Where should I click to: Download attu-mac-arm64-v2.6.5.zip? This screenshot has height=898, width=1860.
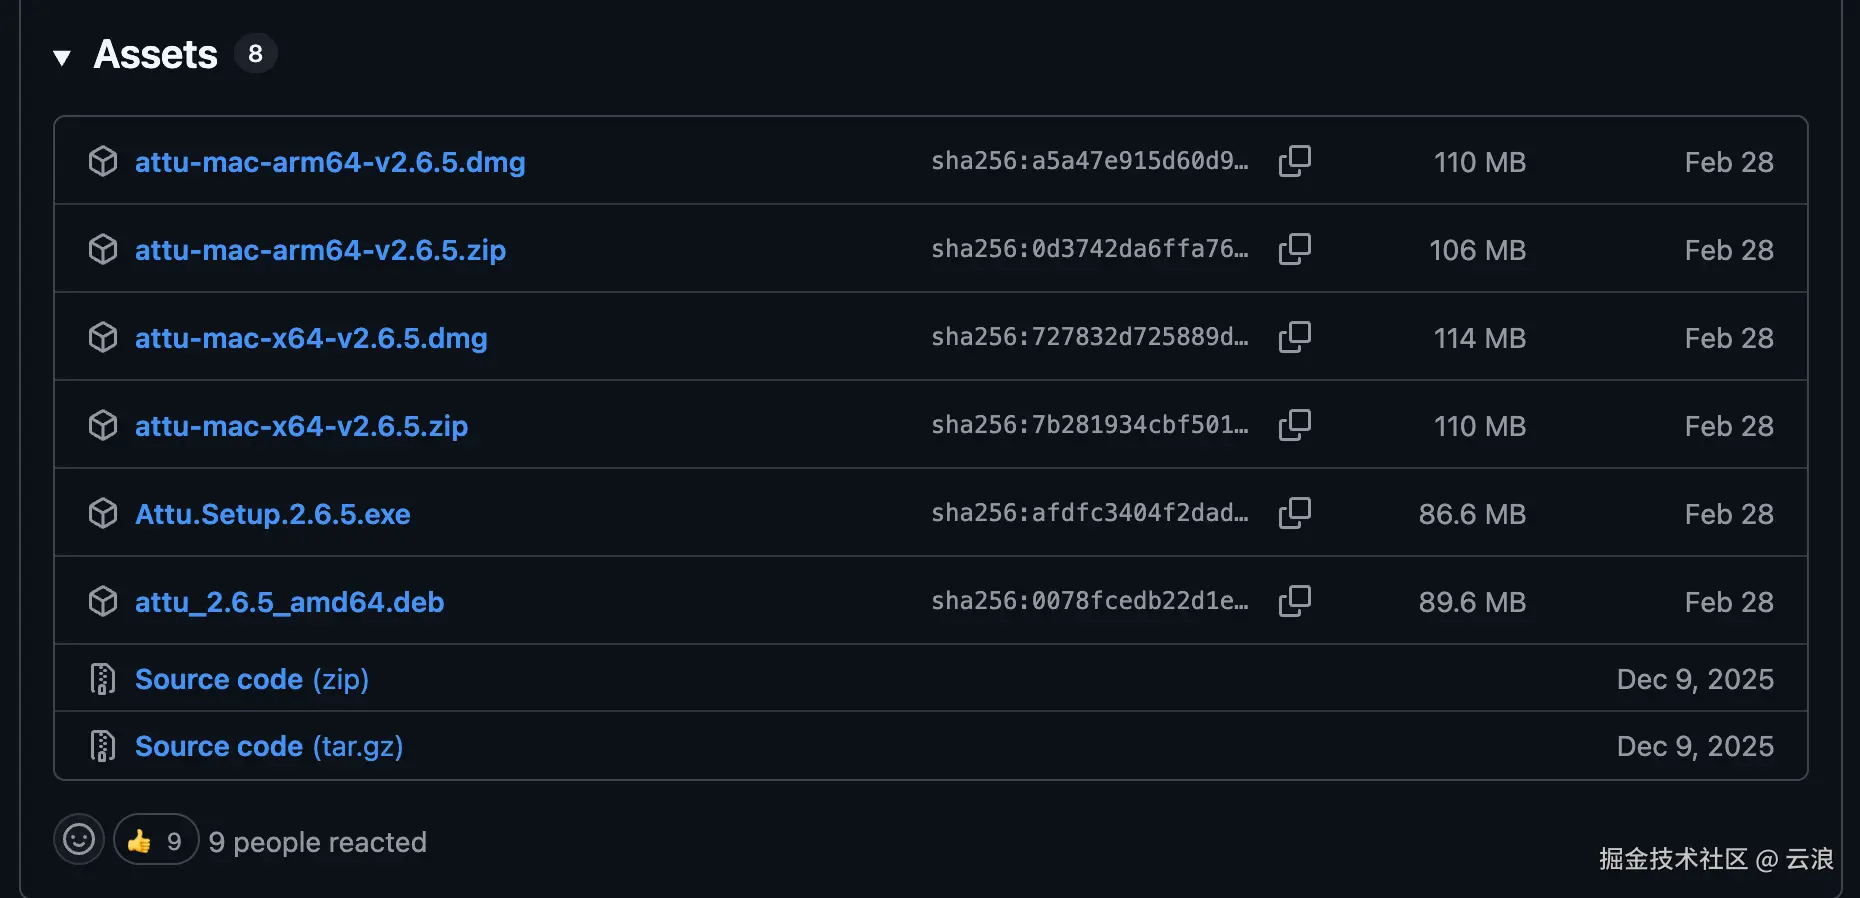[x=320, y=250]
